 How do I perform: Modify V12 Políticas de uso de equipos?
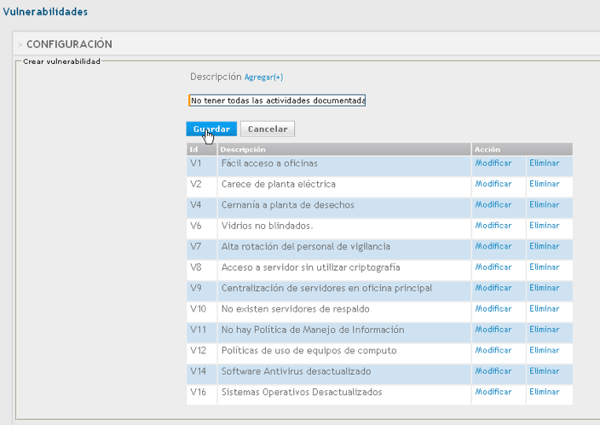pos(493,350)
